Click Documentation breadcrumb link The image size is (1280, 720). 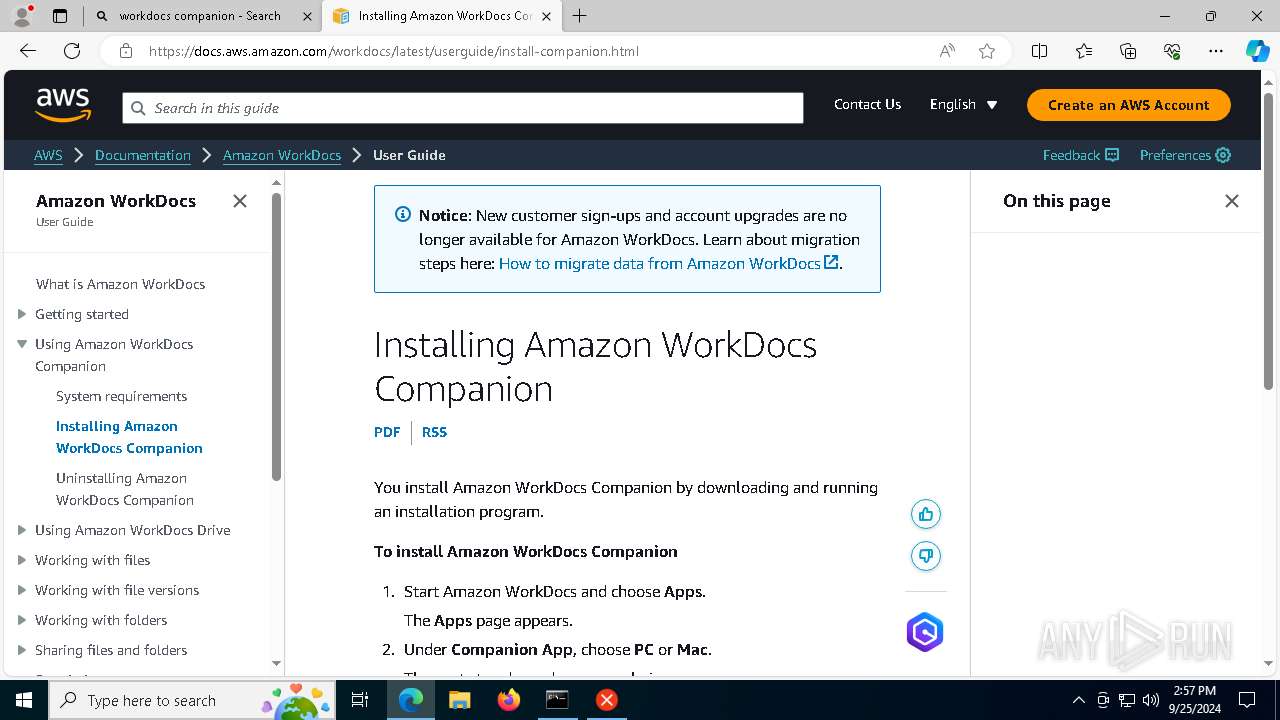(143, 155)
